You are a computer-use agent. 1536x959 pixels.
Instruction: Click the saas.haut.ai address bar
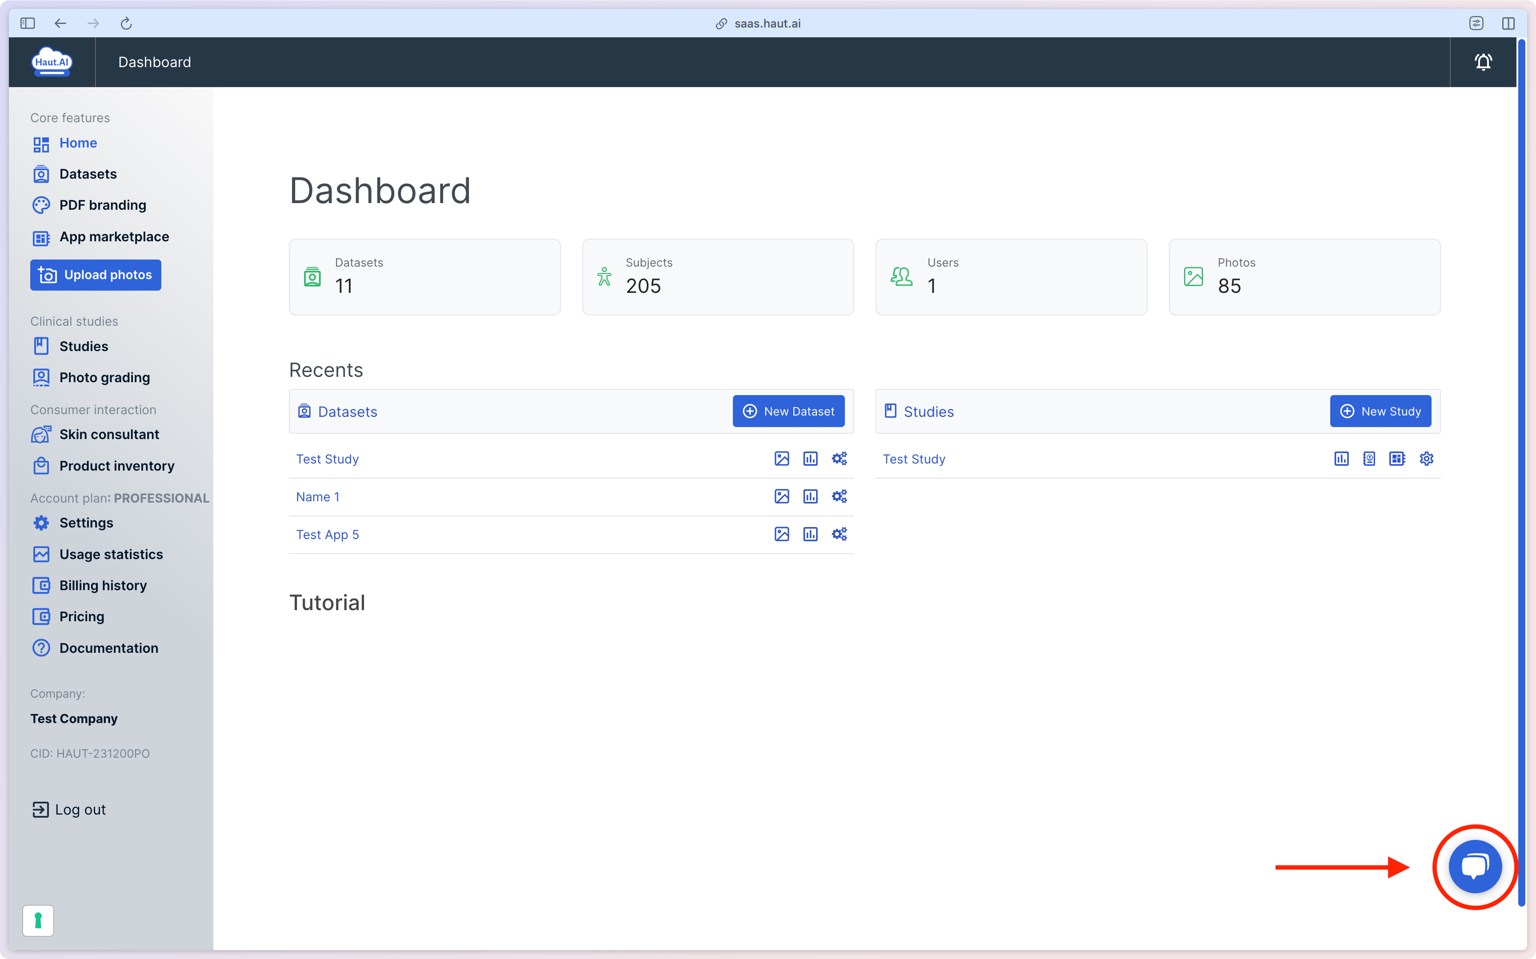(x=767, y=23)
